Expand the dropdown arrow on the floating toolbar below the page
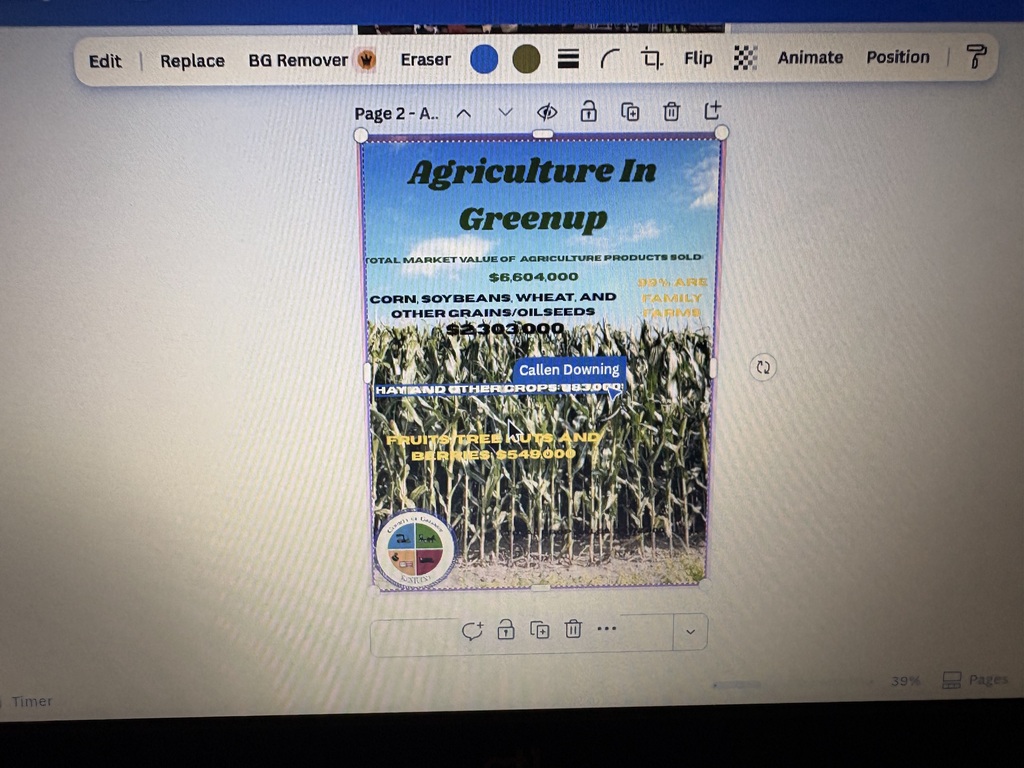The height and width of the screenshot is (768, 1024). (x=690, y=632)
